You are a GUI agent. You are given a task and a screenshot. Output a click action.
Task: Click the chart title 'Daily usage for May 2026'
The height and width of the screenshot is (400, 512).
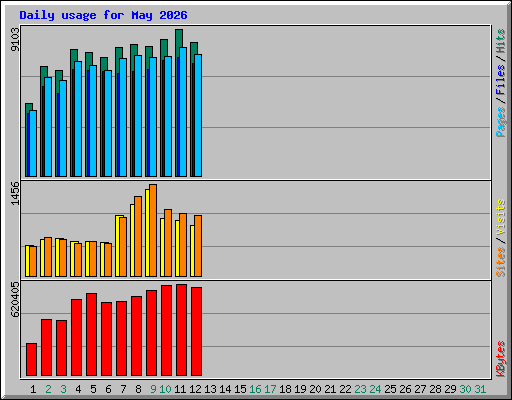coord(103,15)
